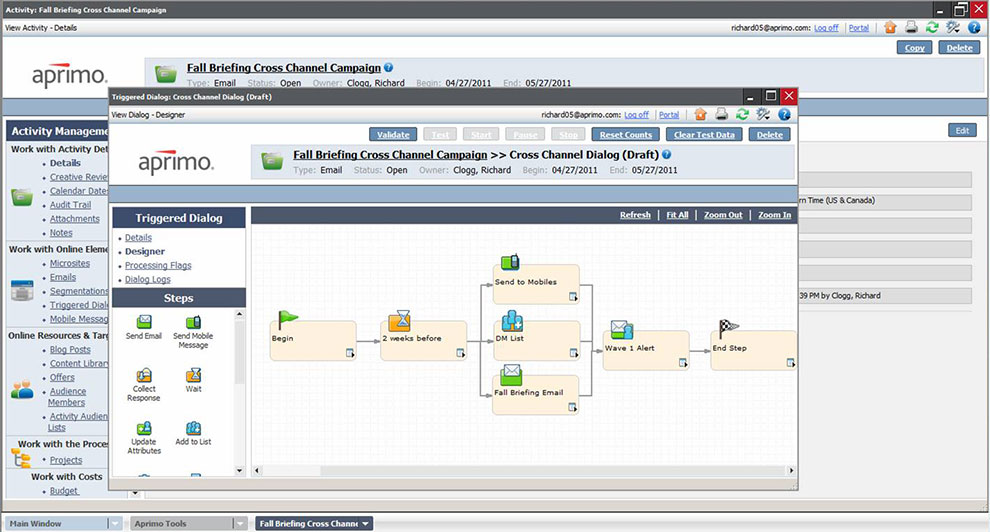This screenshot has height=532, width=990.
Task: Click Edit button in the Activity window
Action: 962,130
